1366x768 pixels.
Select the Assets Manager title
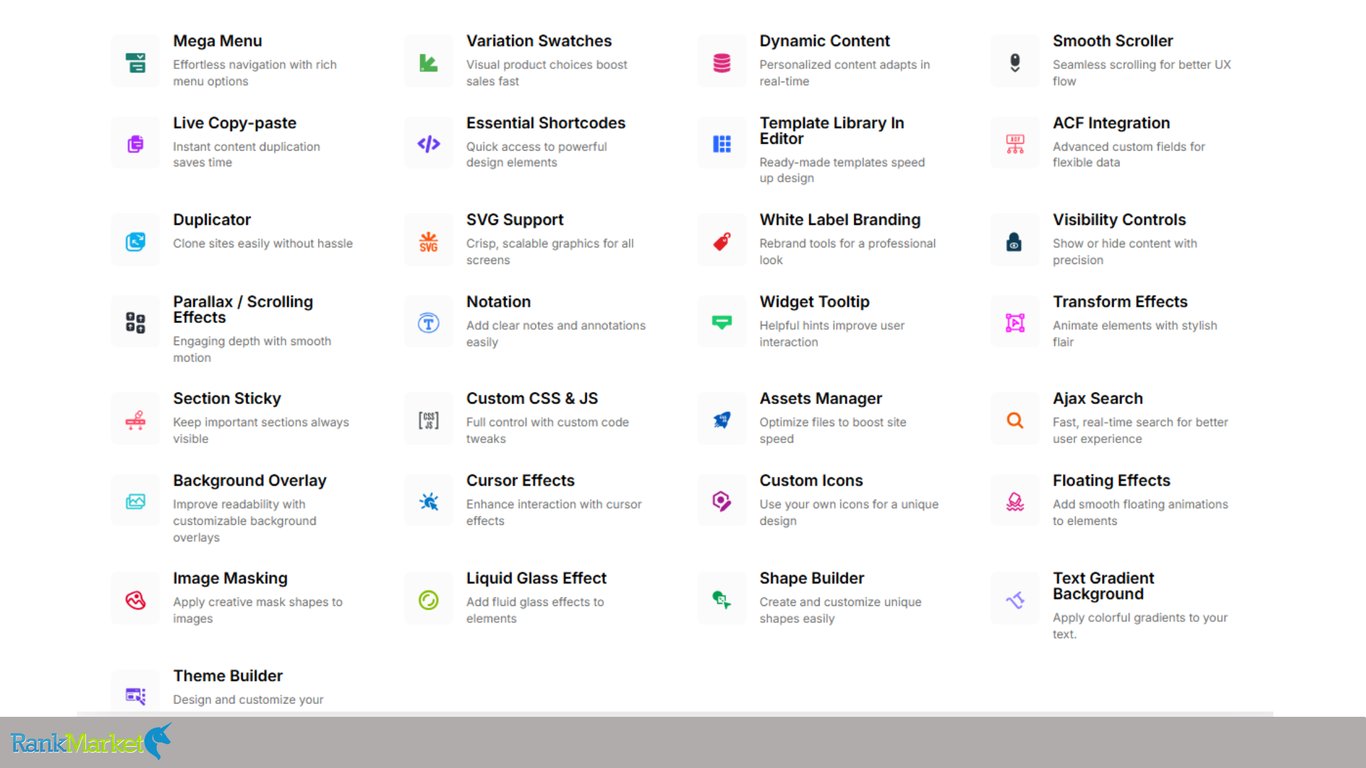coord(821,399)
